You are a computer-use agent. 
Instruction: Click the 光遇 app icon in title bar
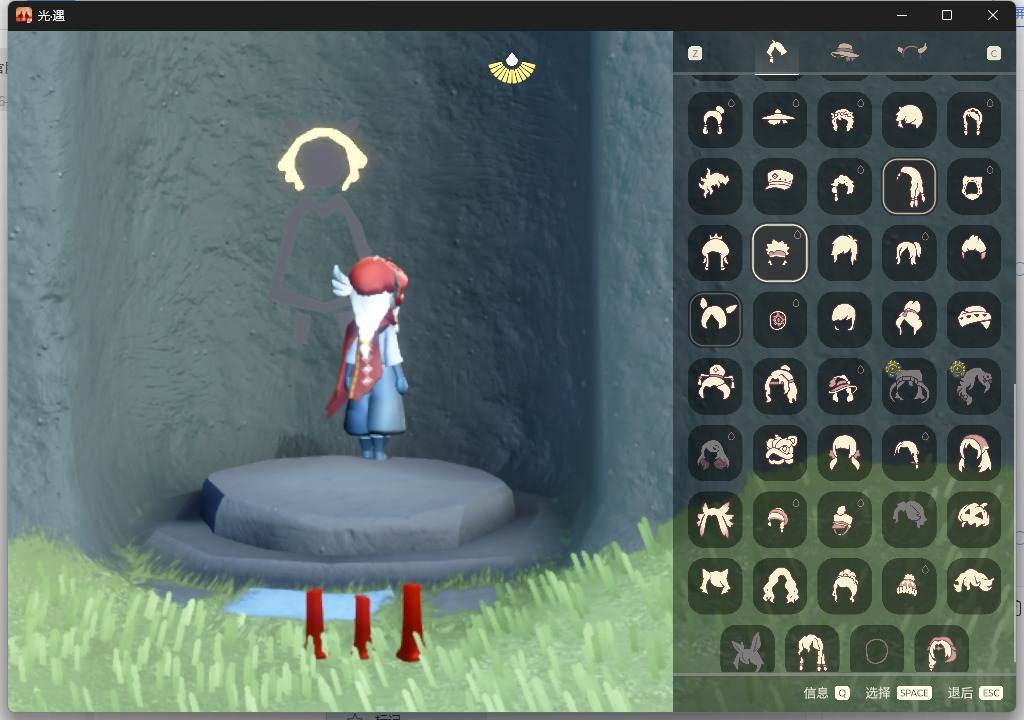click(24, 15)
